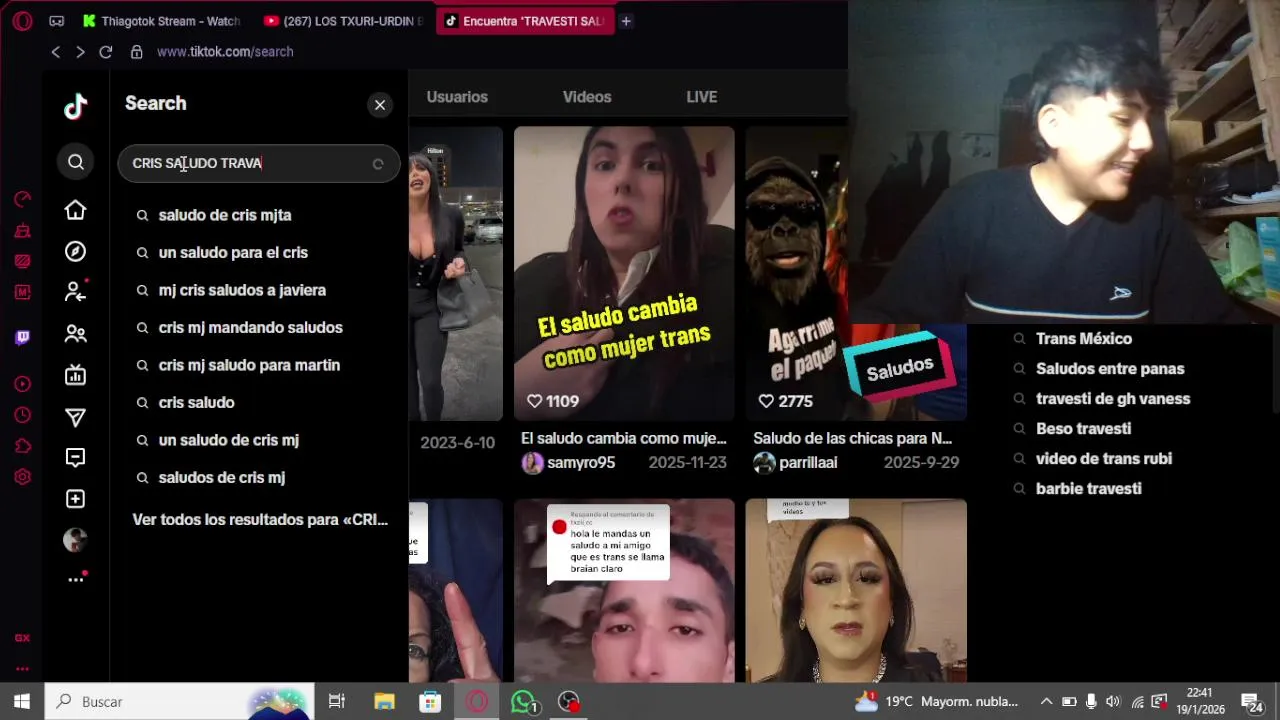Viewport: 1280px width, 720px height.
Task: Open the Friends icon in TikTok sidebar
Action: coord(76,334)
